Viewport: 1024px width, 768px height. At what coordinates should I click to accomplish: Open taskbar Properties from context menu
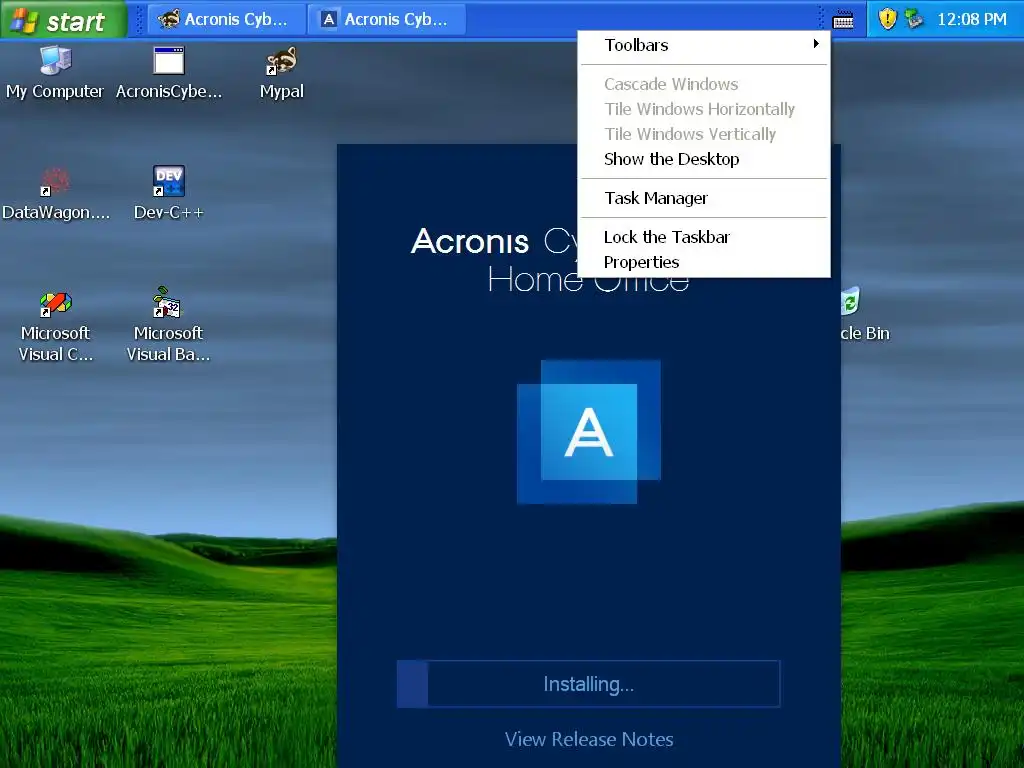pos(704,262)
